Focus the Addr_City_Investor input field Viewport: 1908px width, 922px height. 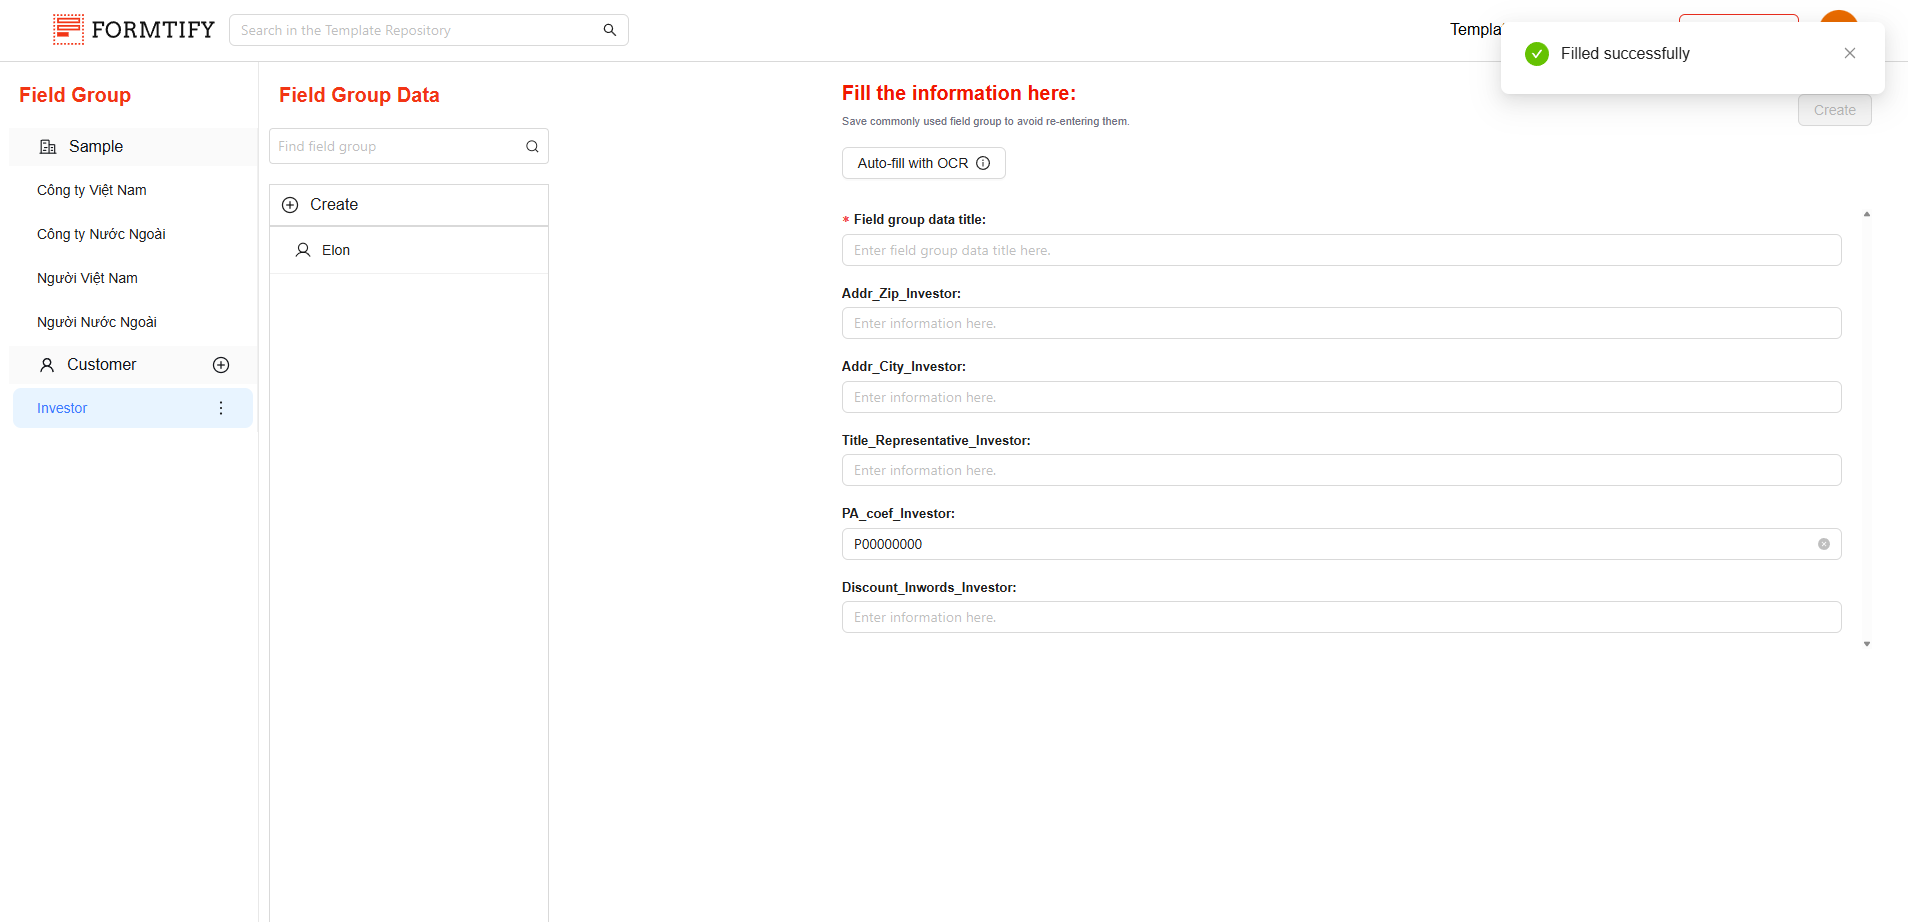click(x=1340, y=397)
